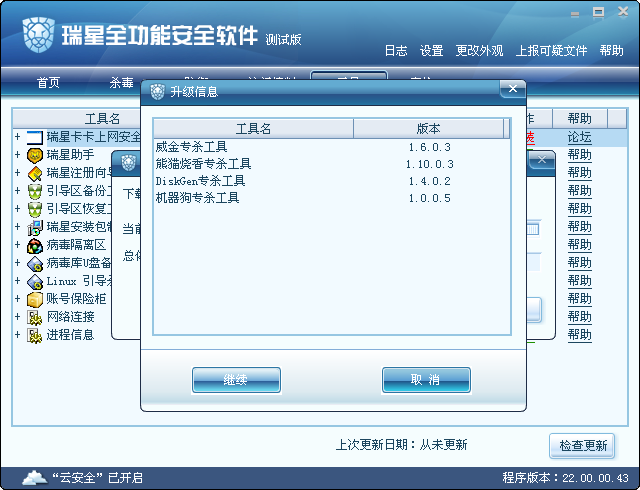Image resolution: width=640 pixels, height=490 pixels.
Task: Open 帮助 link for 进程信息 row
Action: (580, 335)
